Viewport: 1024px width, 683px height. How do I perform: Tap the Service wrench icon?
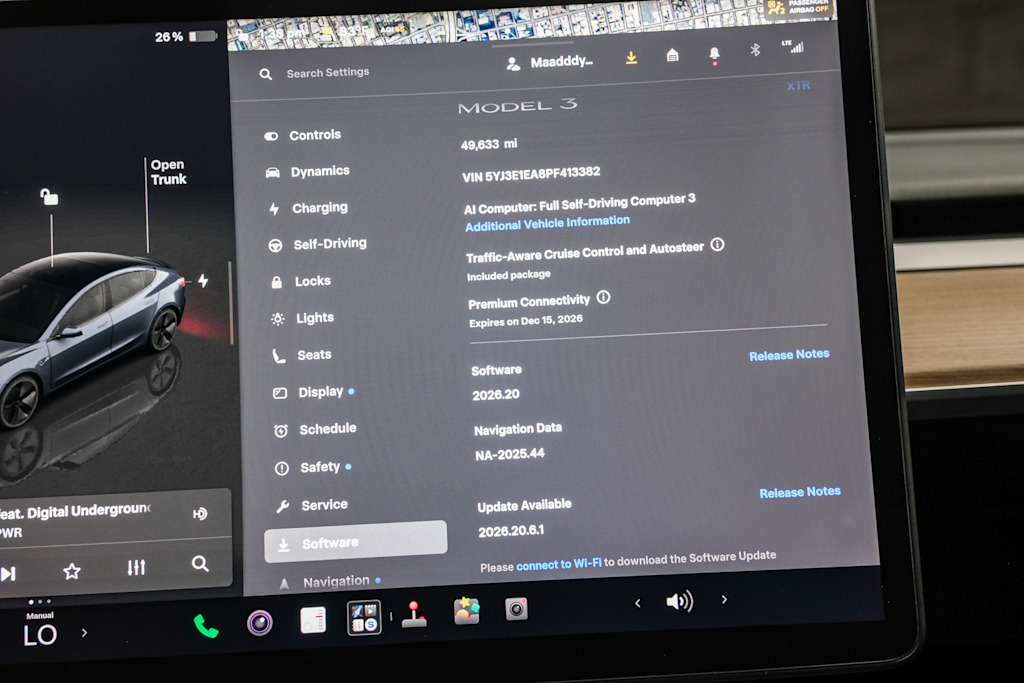pyautogui.click(x=283, y=506)
